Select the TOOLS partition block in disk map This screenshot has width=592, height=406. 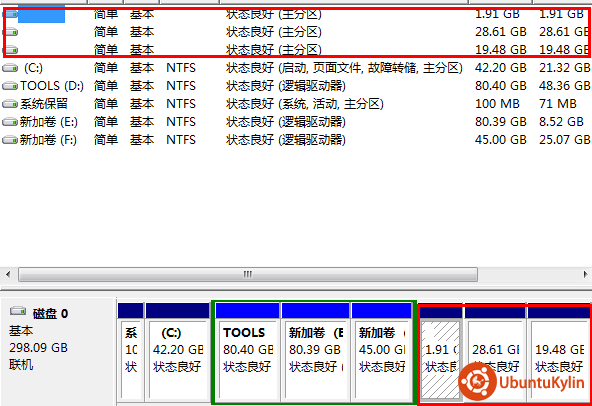click(247, 351)
